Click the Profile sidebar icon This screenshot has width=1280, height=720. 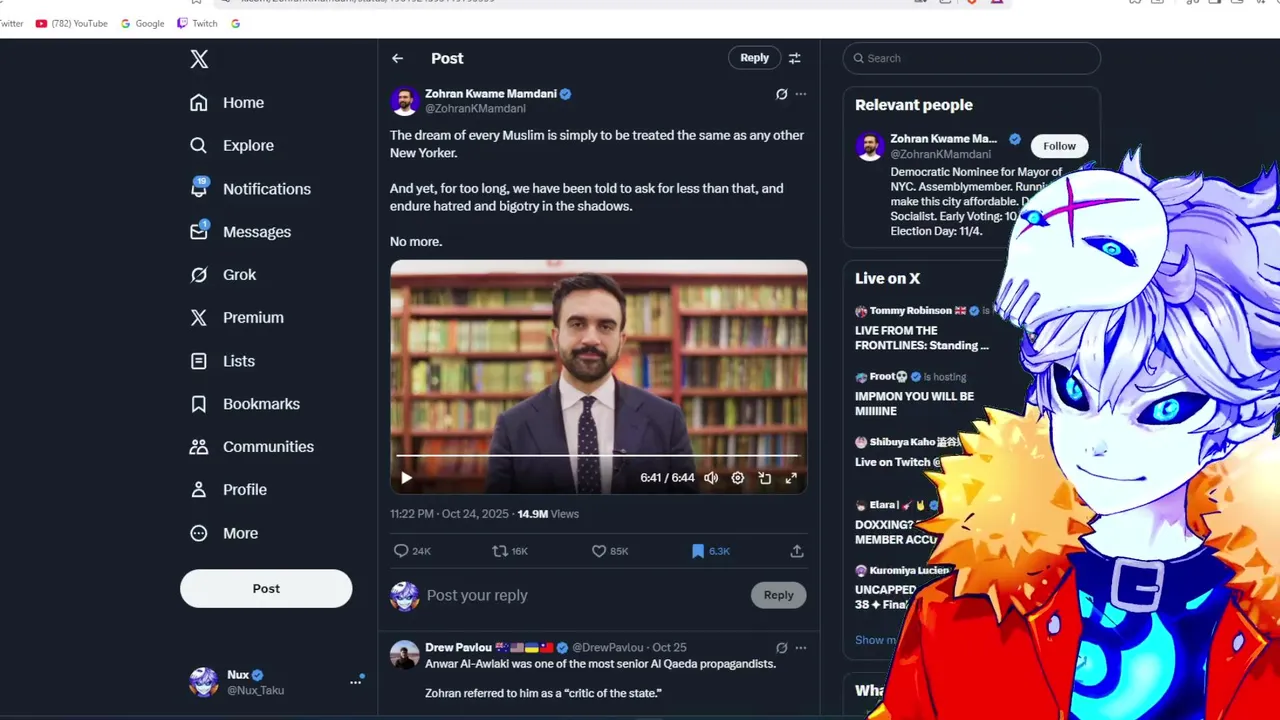point(199,490)
